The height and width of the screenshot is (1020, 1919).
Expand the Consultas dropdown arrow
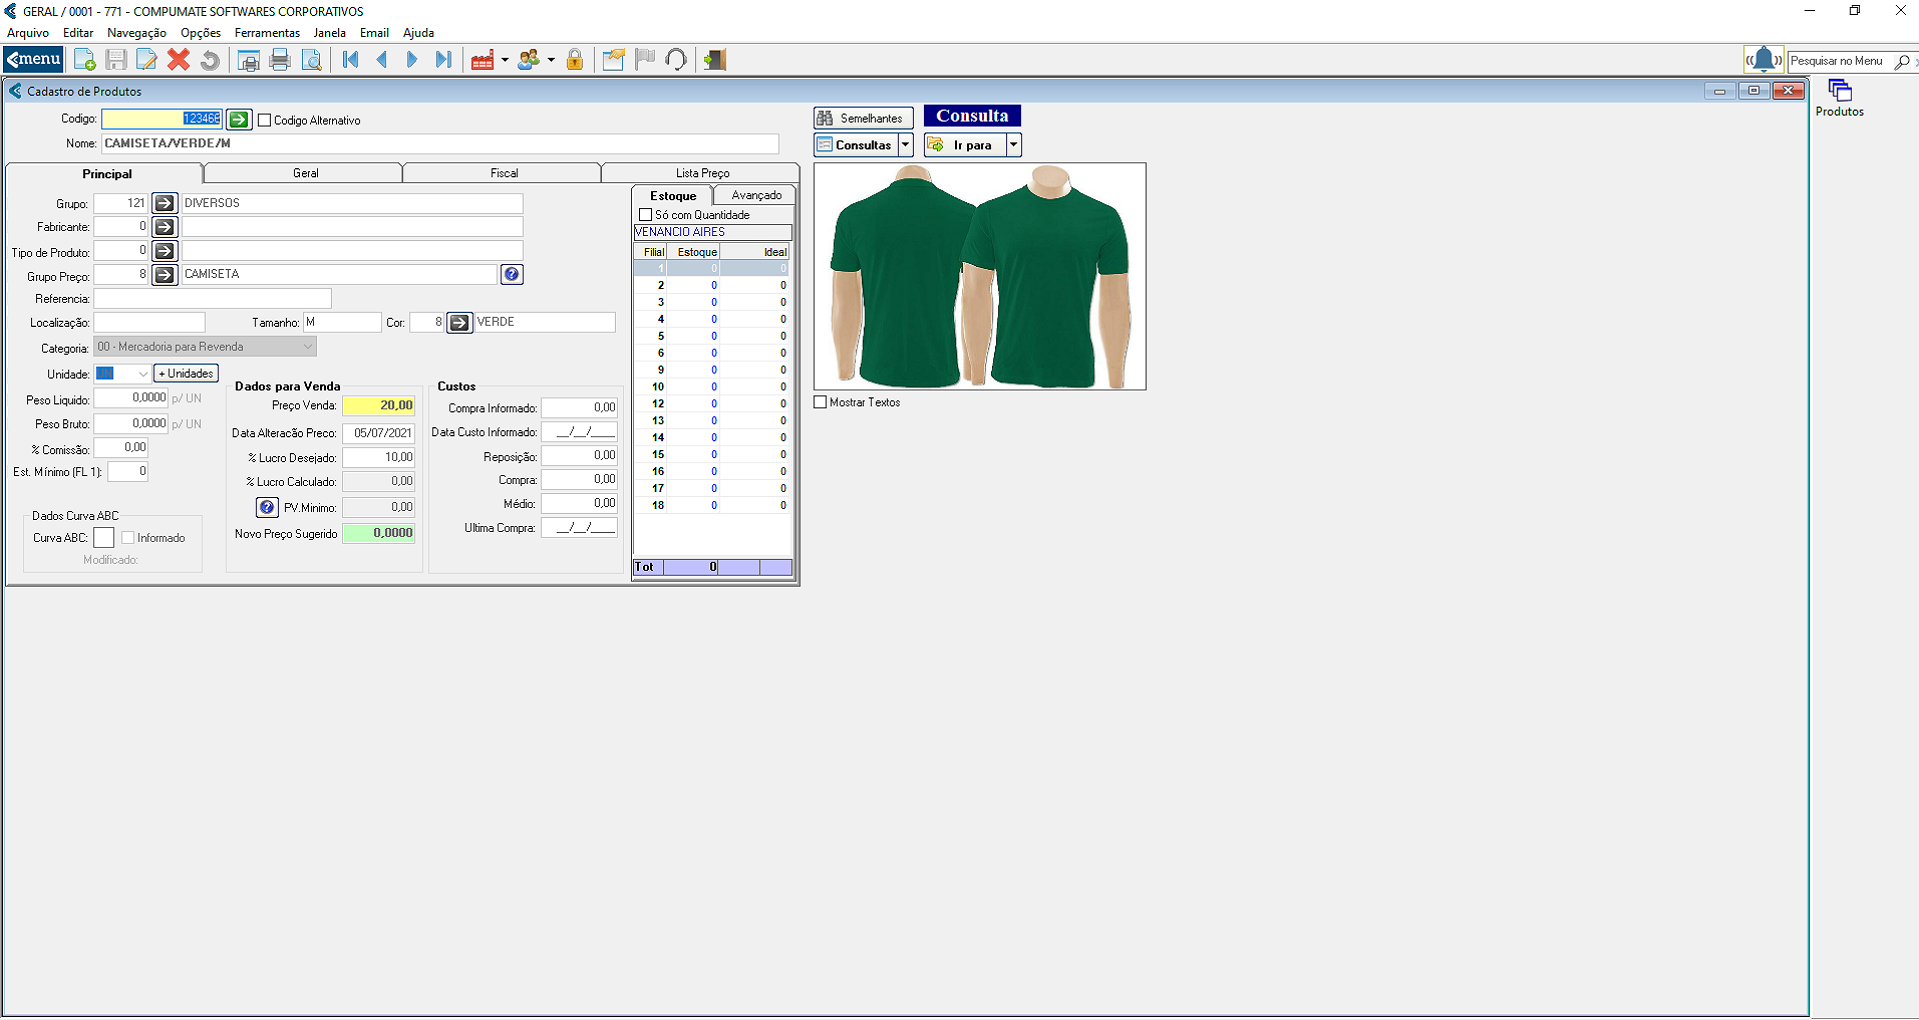[x=906, y=145]
